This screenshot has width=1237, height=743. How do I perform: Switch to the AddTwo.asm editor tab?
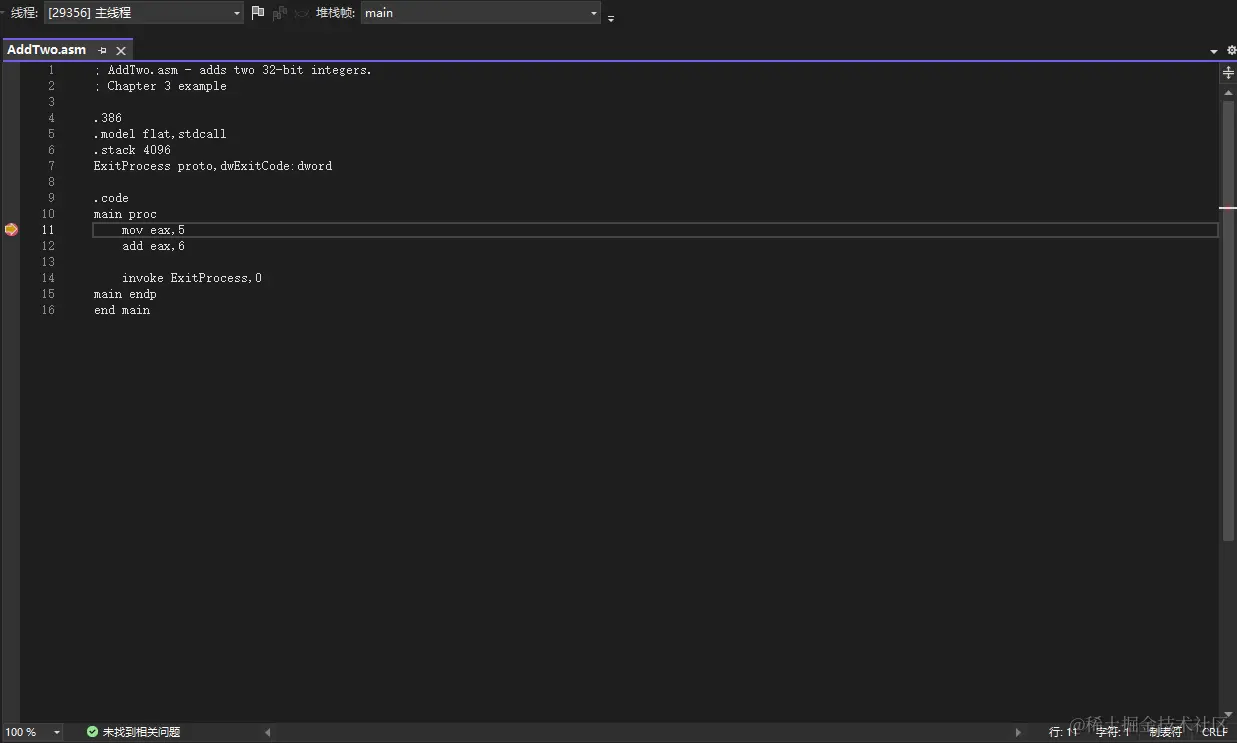[47, 49]
